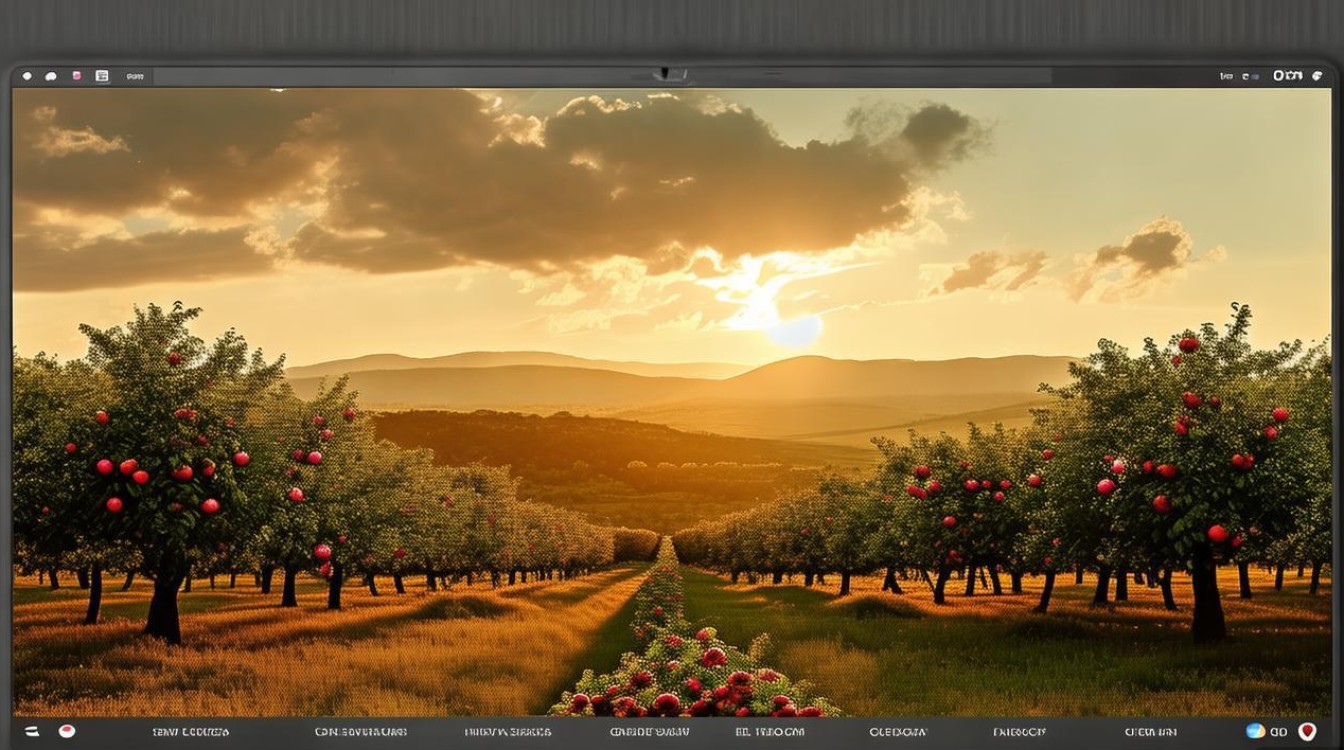
Task: Open the white cloud icon in top bar
Action: [x=51, y=76]
